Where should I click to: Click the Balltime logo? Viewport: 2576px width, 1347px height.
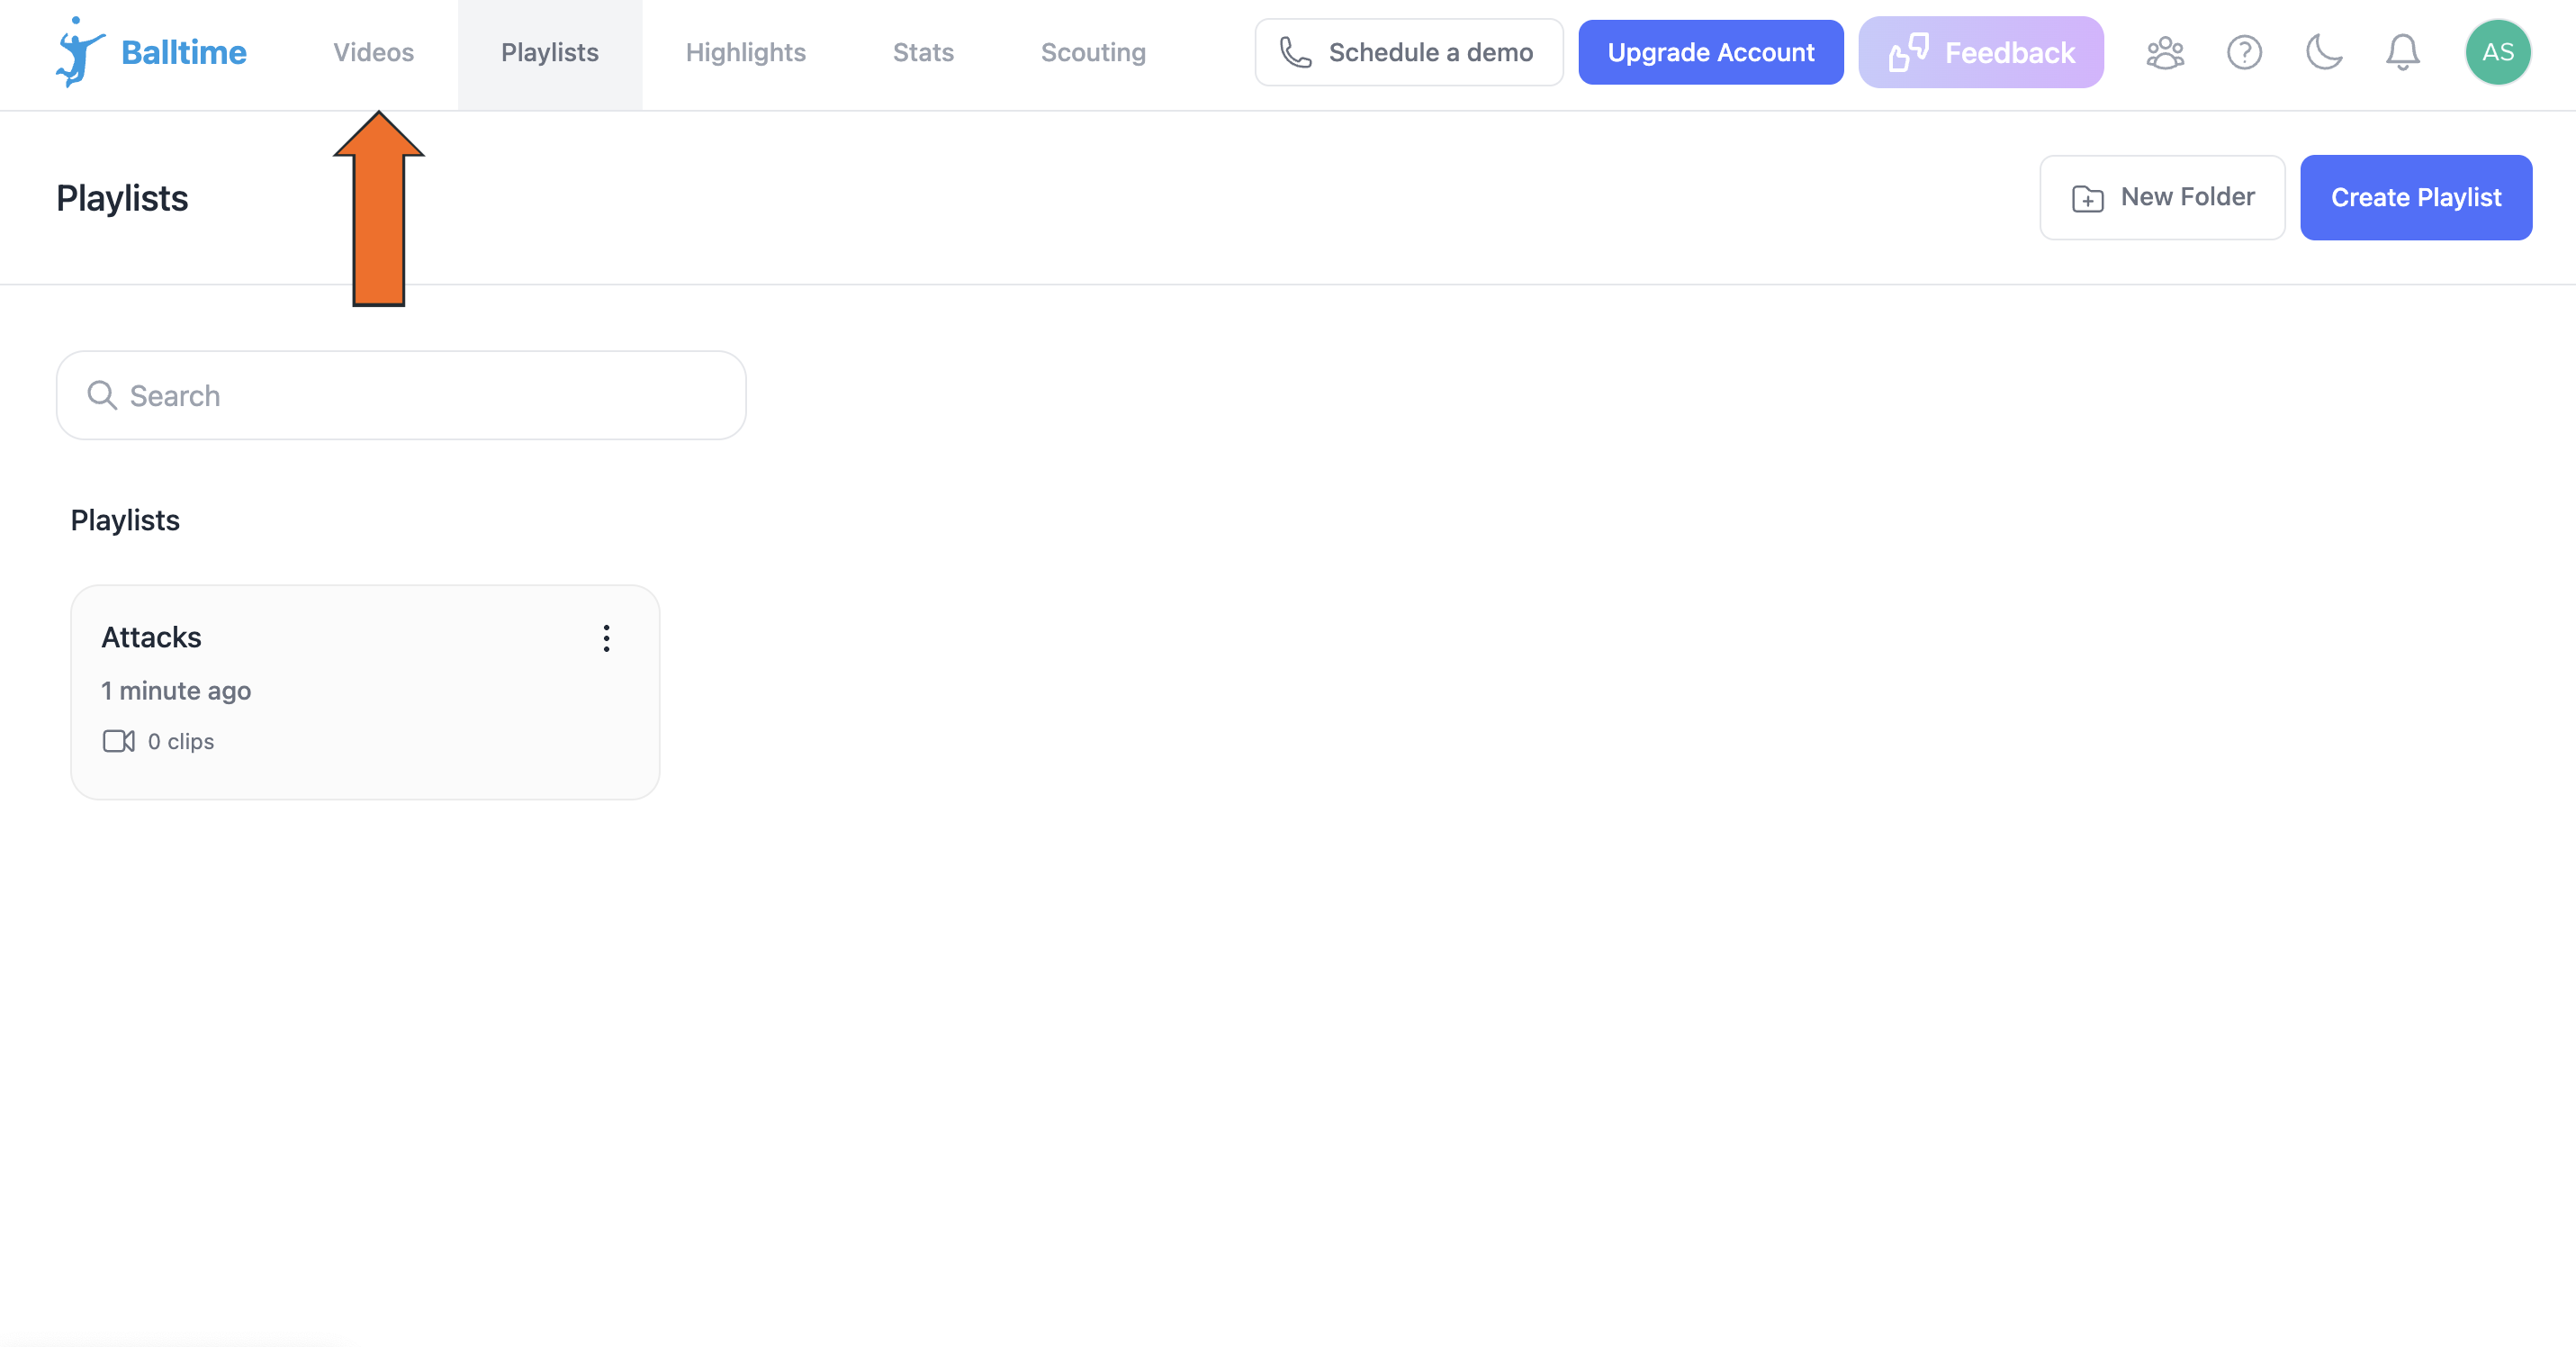(x=151, y=52)
